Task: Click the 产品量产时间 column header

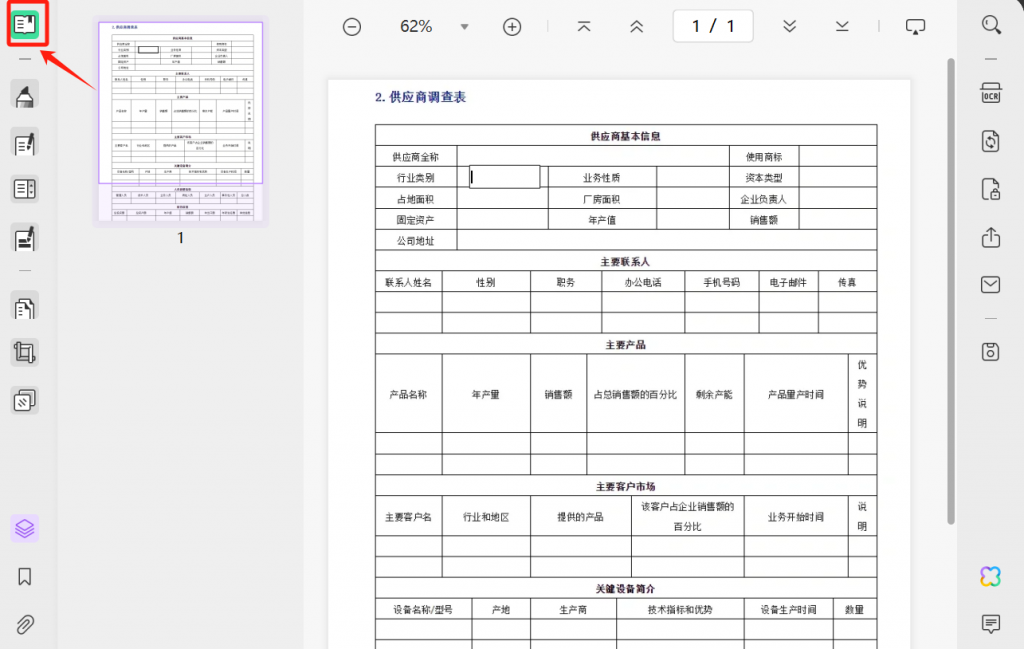Action: point(796,394)
